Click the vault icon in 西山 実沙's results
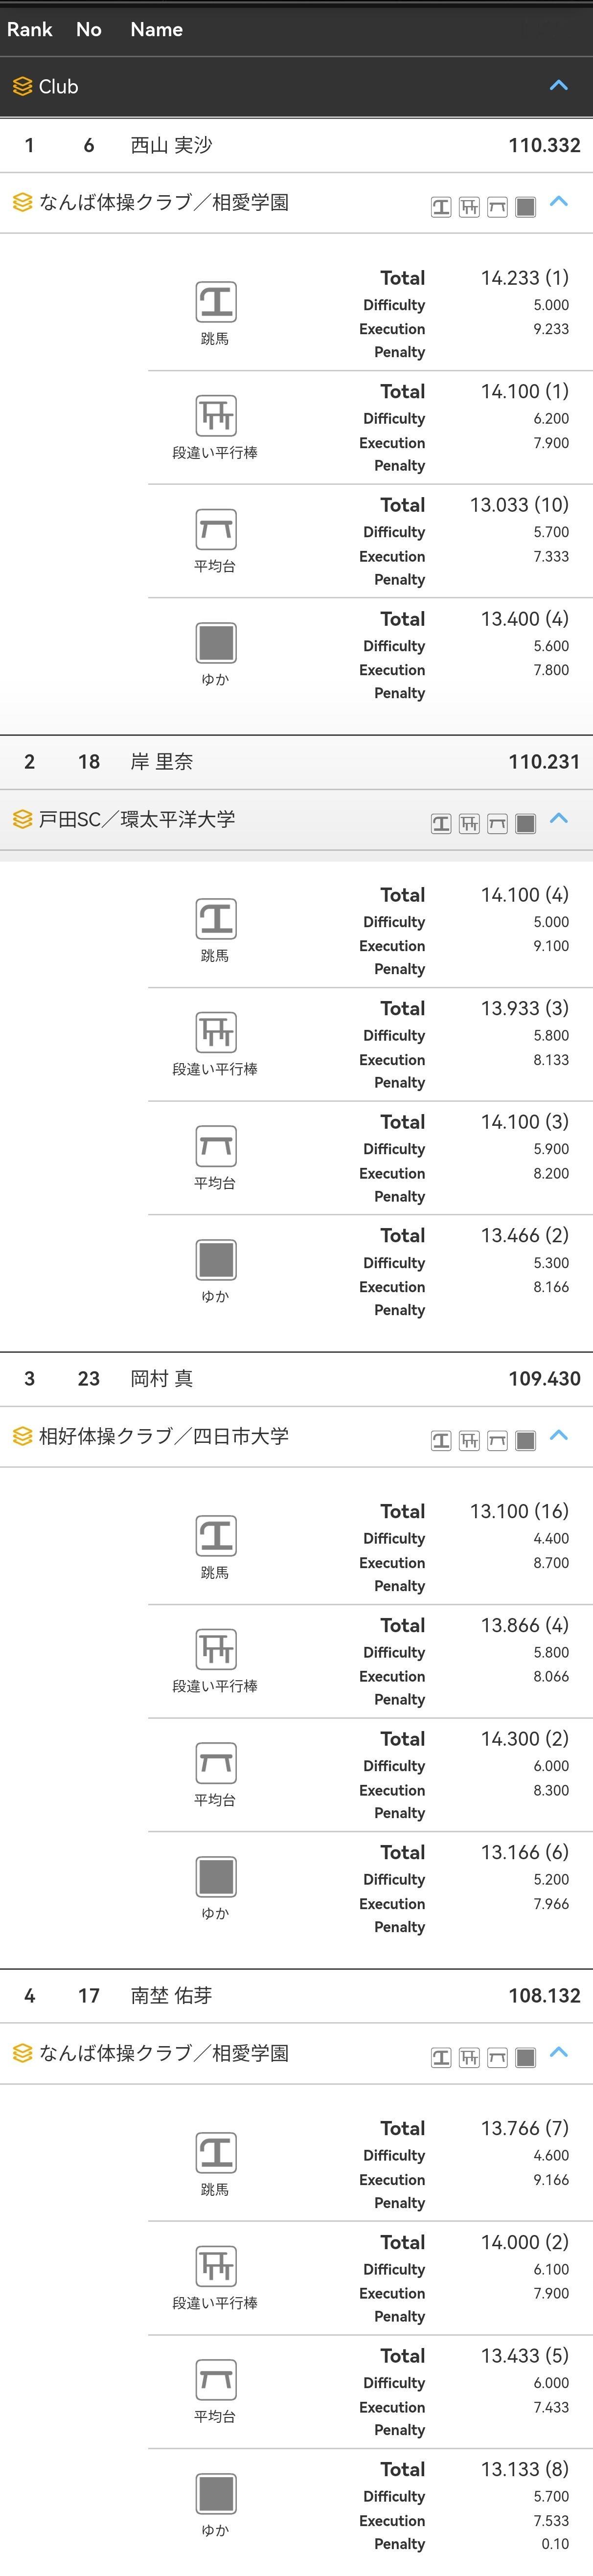This screenshot has width=593, height=2576. (215, 302)
